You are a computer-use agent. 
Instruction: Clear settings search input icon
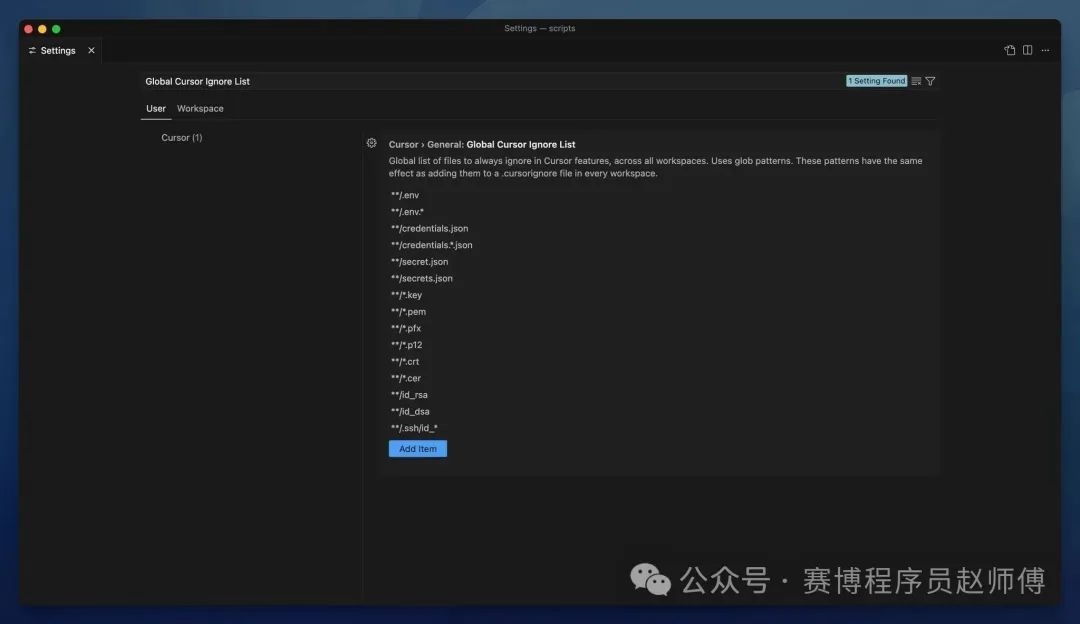[x=916, y=81]
